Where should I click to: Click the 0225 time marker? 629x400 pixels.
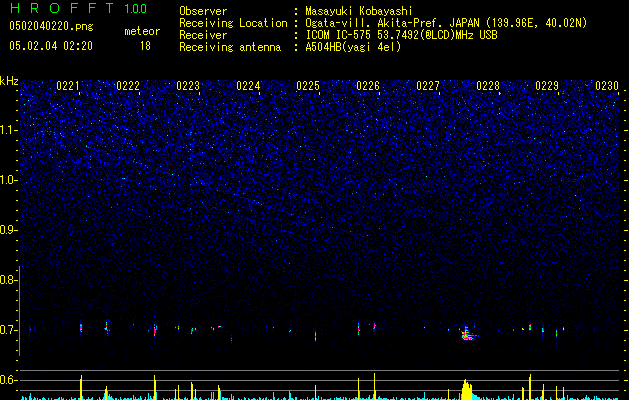tap(308, 86)
